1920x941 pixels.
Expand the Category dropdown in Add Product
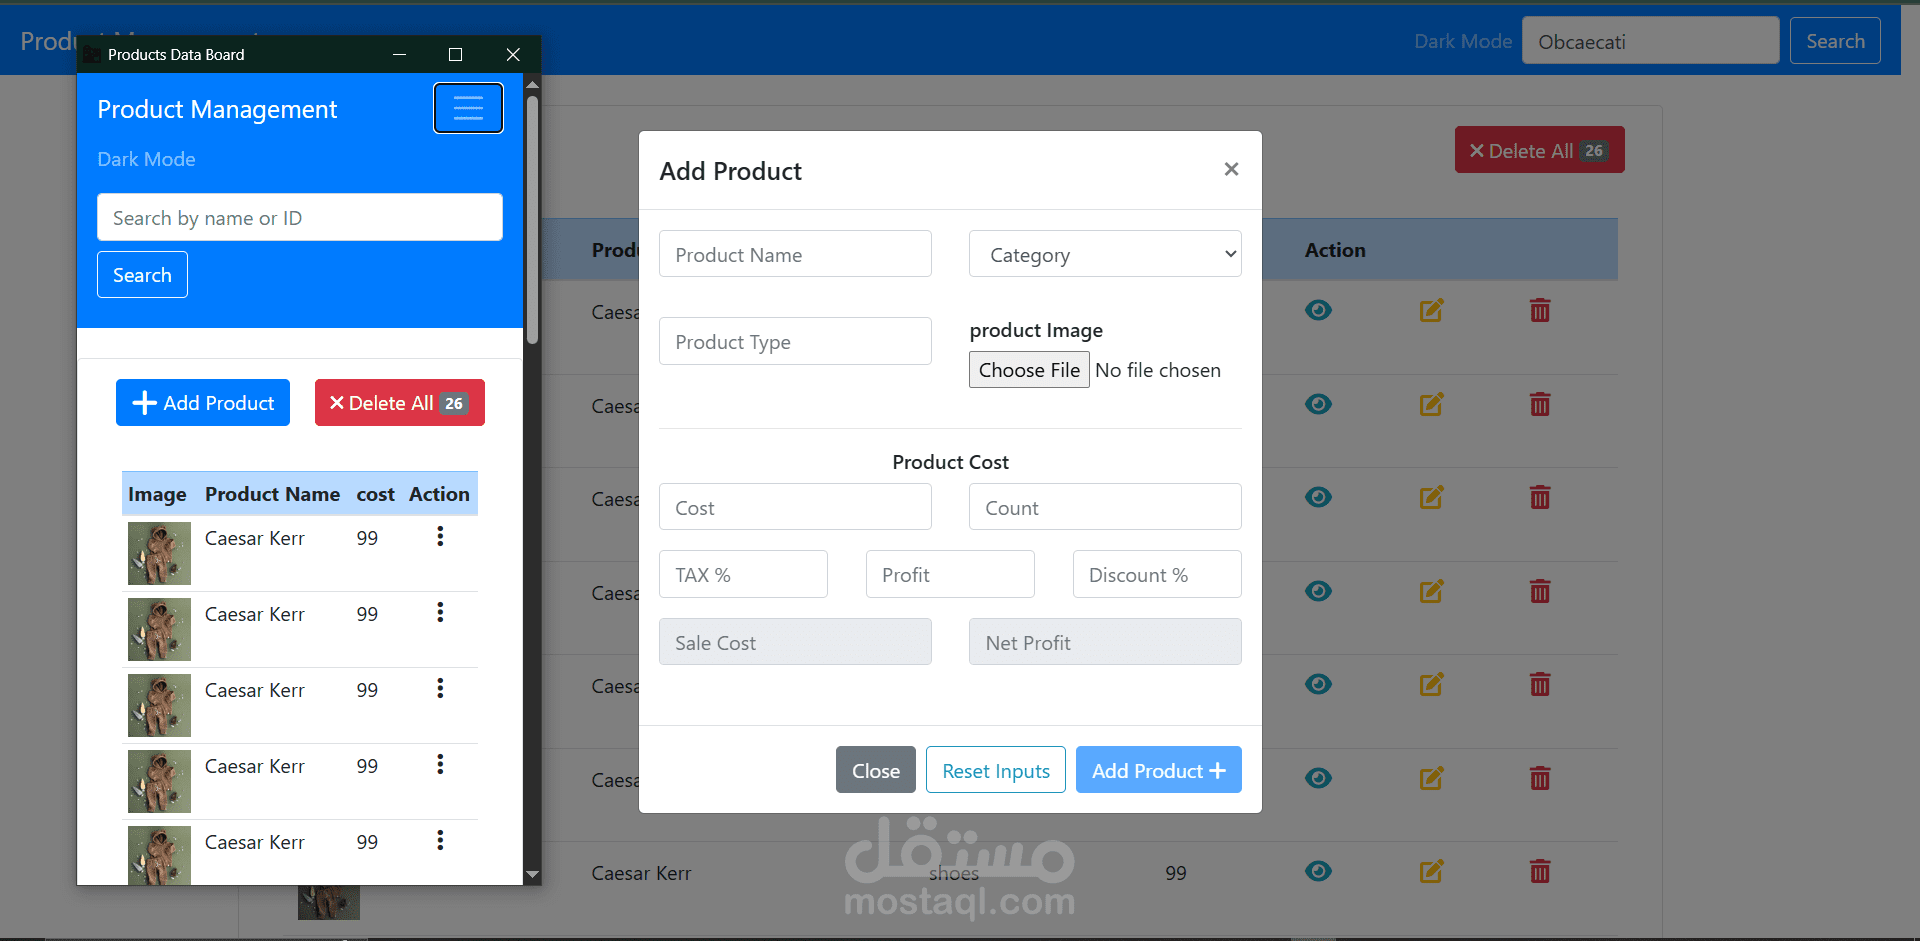point(1105,254)
